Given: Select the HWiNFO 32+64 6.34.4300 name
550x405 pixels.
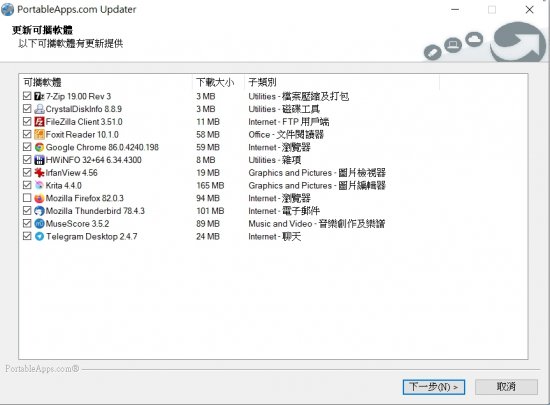Looking at the screenshot, I should [94, 160].
